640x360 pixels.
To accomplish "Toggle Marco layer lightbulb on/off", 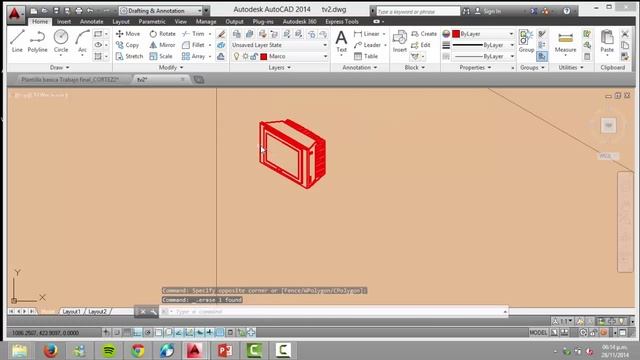I will pos(236,56).
